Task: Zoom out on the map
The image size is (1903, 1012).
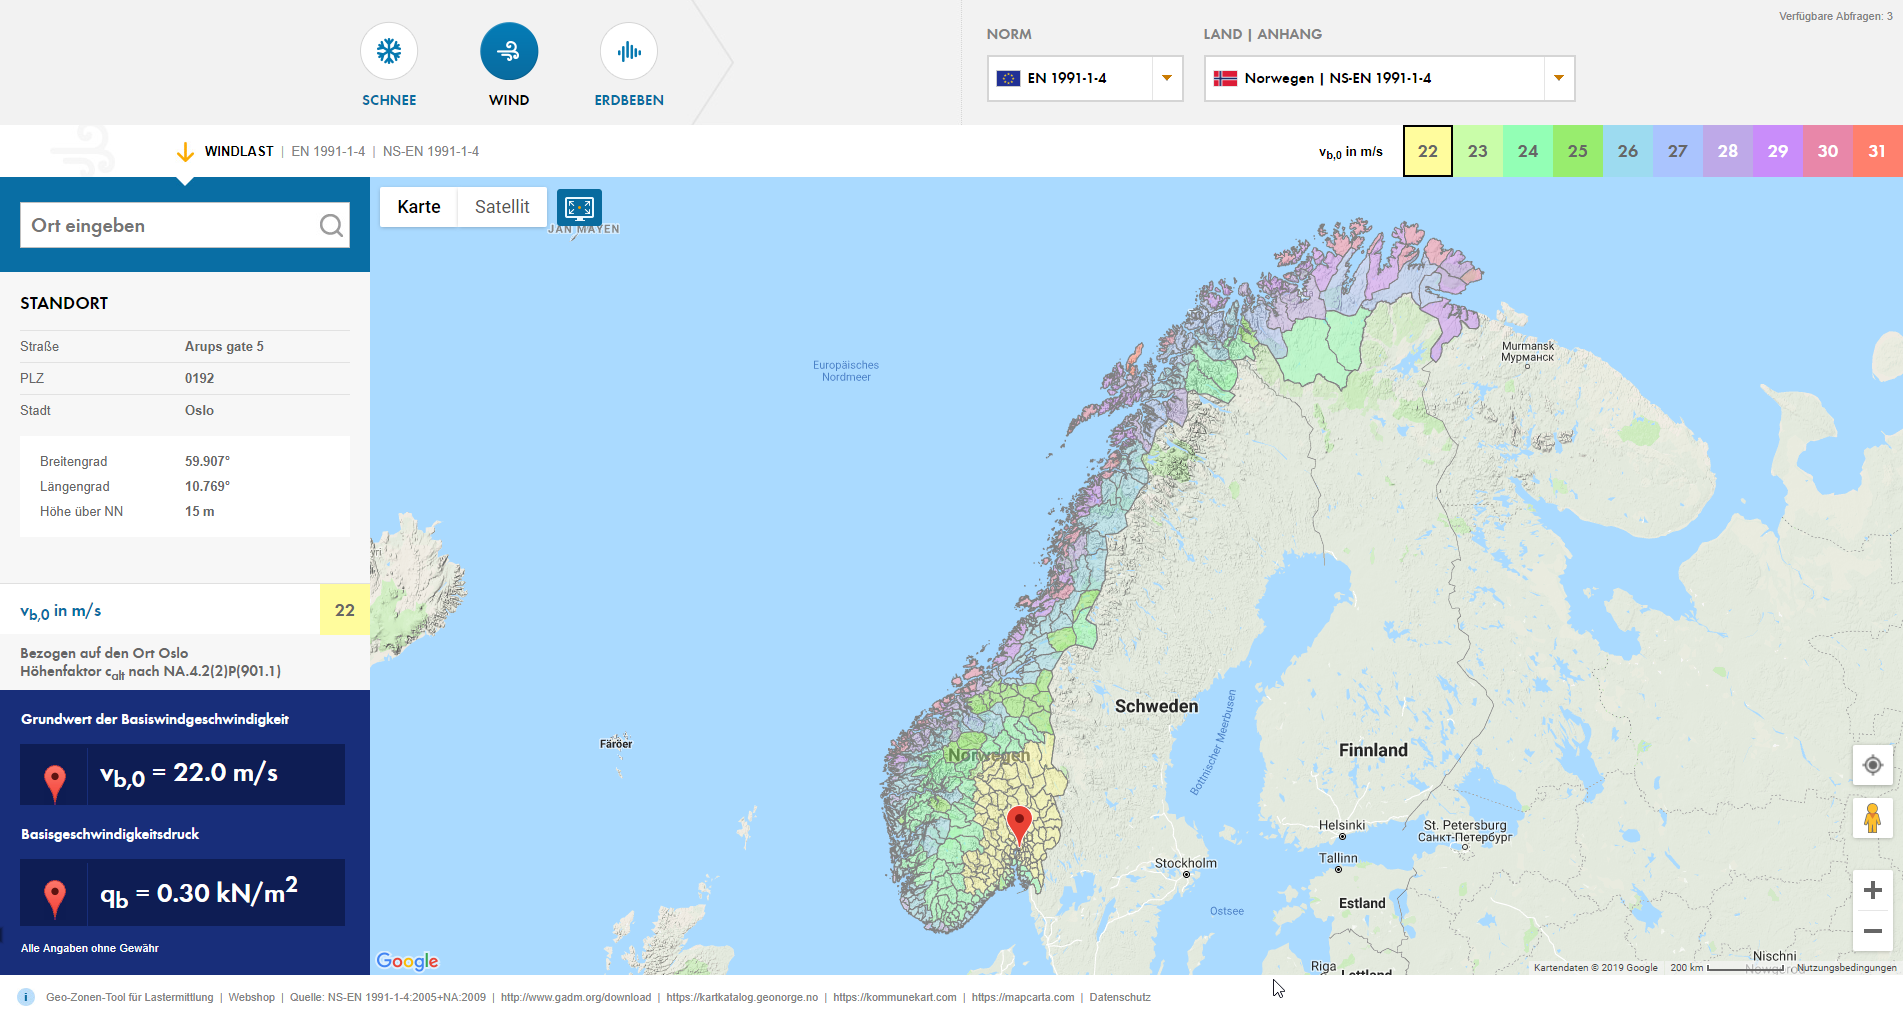Action: point(1873,931)
